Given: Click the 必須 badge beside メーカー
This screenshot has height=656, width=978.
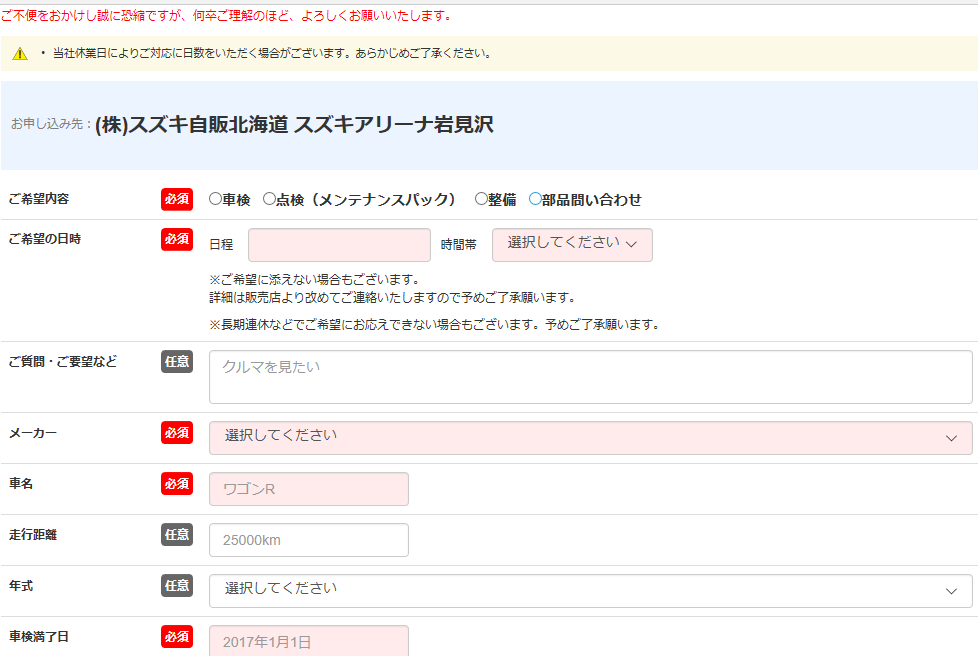Looking at the screenshot, I should (x=177, y=433).
